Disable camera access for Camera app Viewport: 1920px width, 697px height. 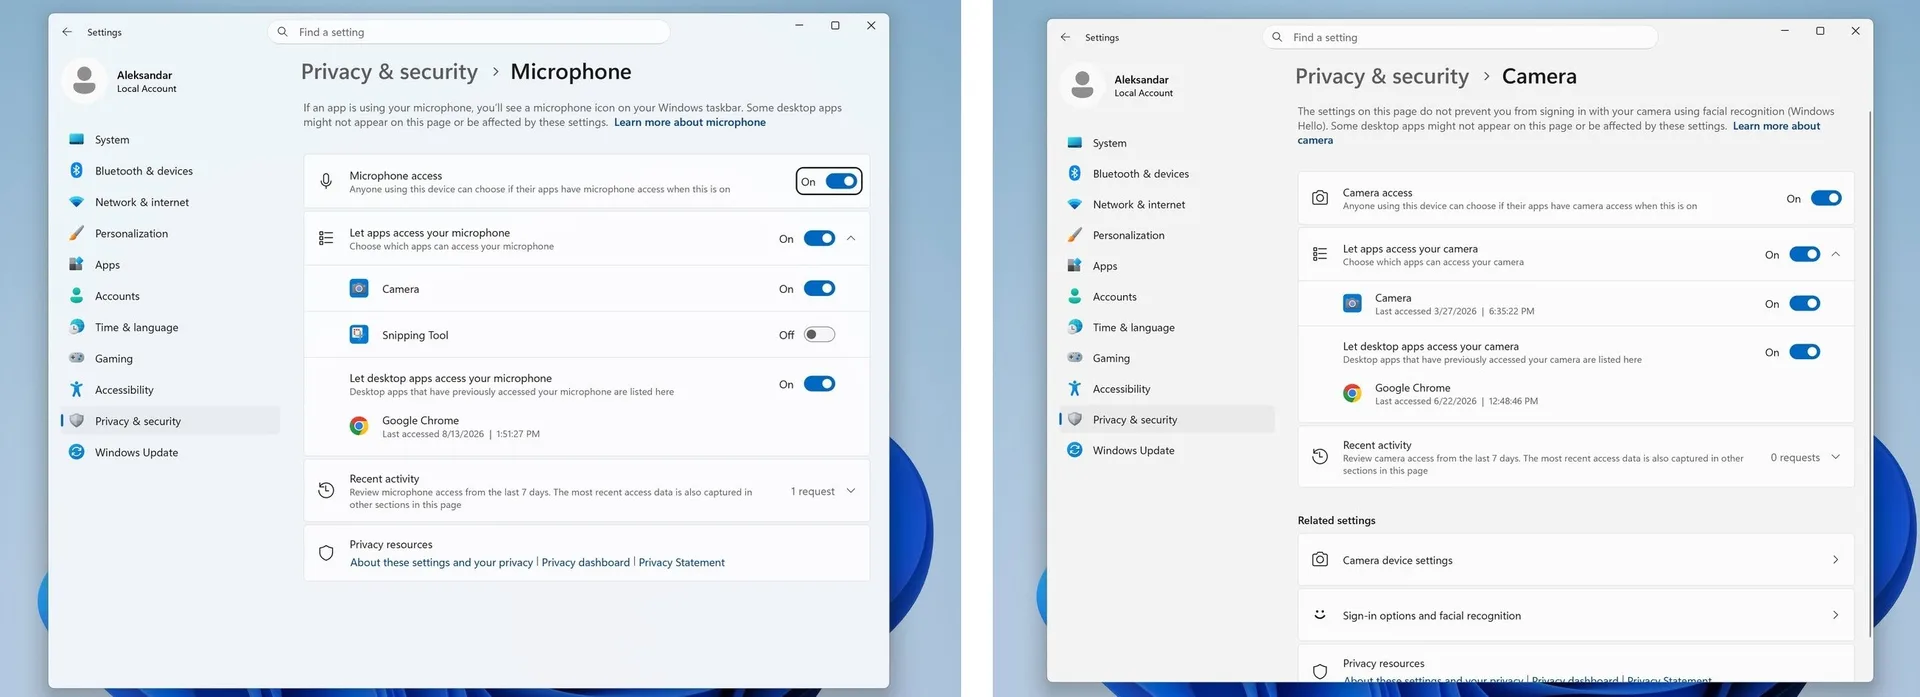click(1804, 303)
